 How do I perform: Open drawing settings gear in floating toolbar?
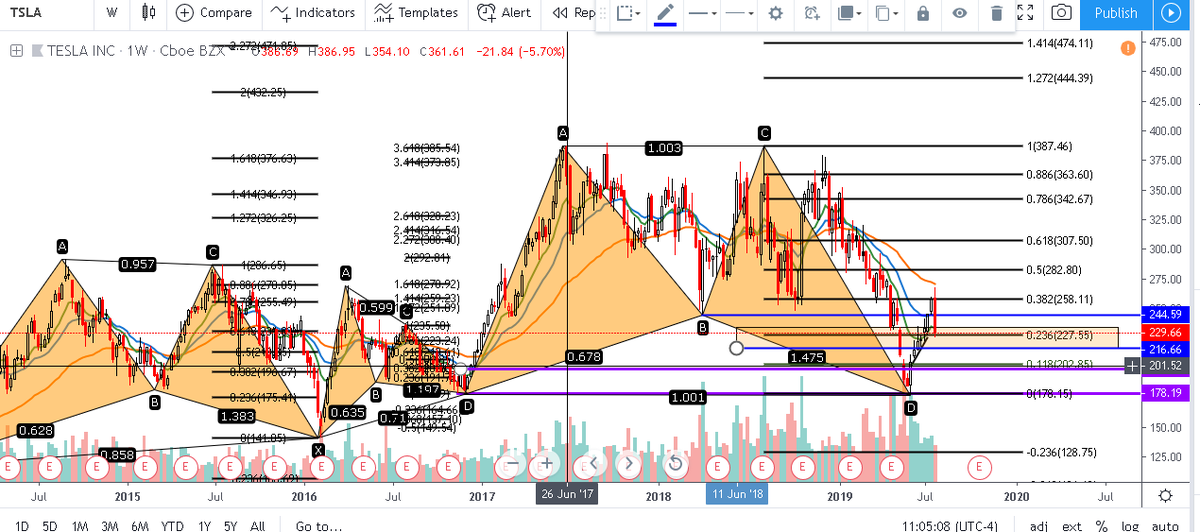click(x=774, y=14)
